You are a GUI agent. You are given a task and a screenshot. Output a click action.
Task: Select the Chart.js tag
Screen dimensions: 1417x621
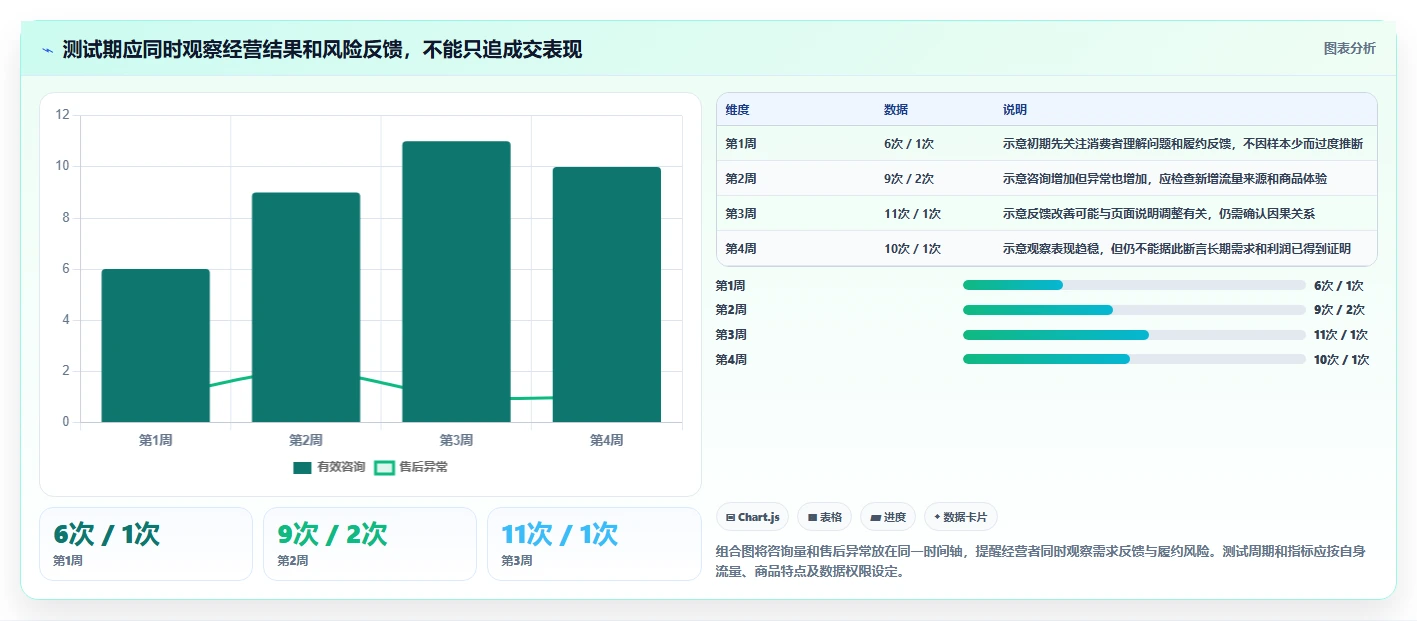[752, 517]
